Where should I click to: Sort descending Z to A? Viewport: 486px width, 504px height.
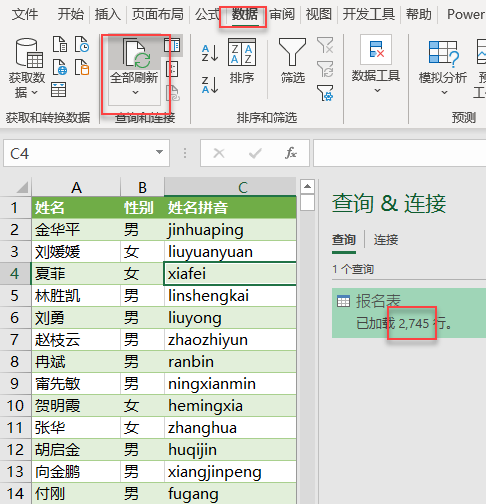tap(210, 85)
